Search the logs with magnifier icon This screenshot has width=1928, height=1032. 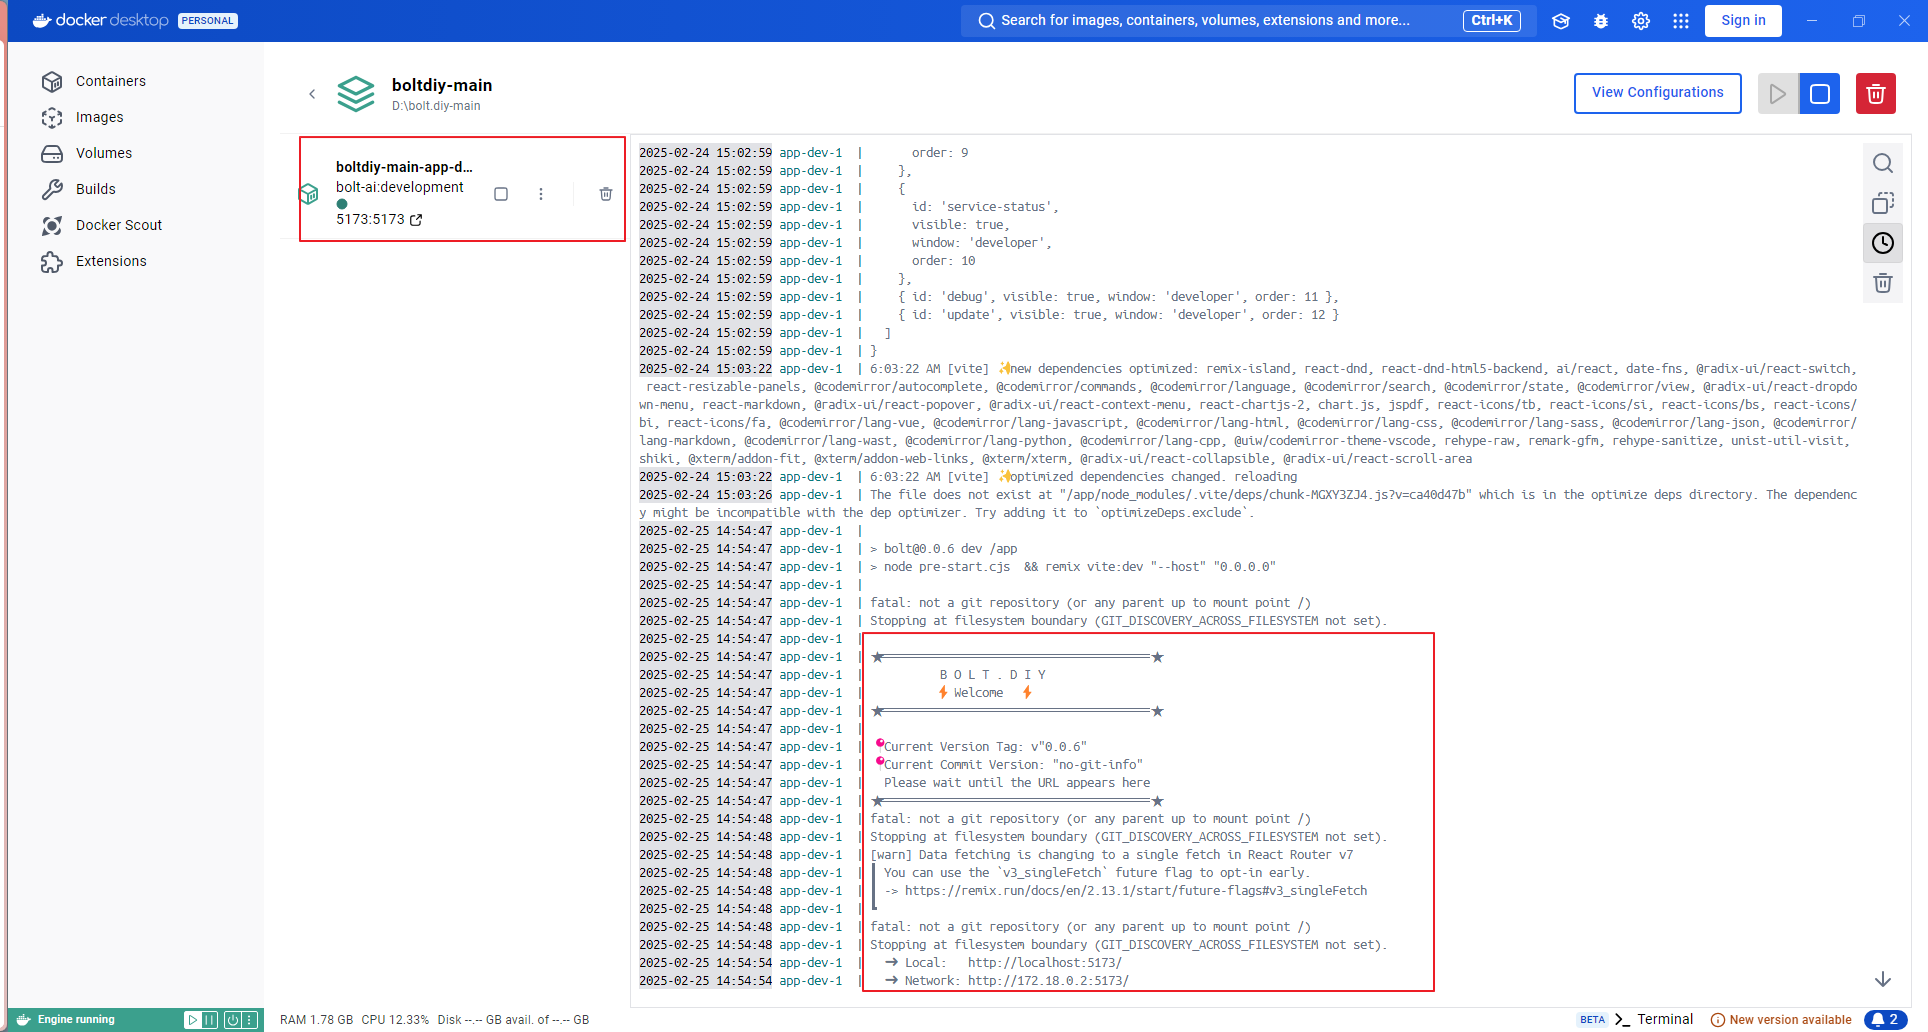[x=1883, y=163]
